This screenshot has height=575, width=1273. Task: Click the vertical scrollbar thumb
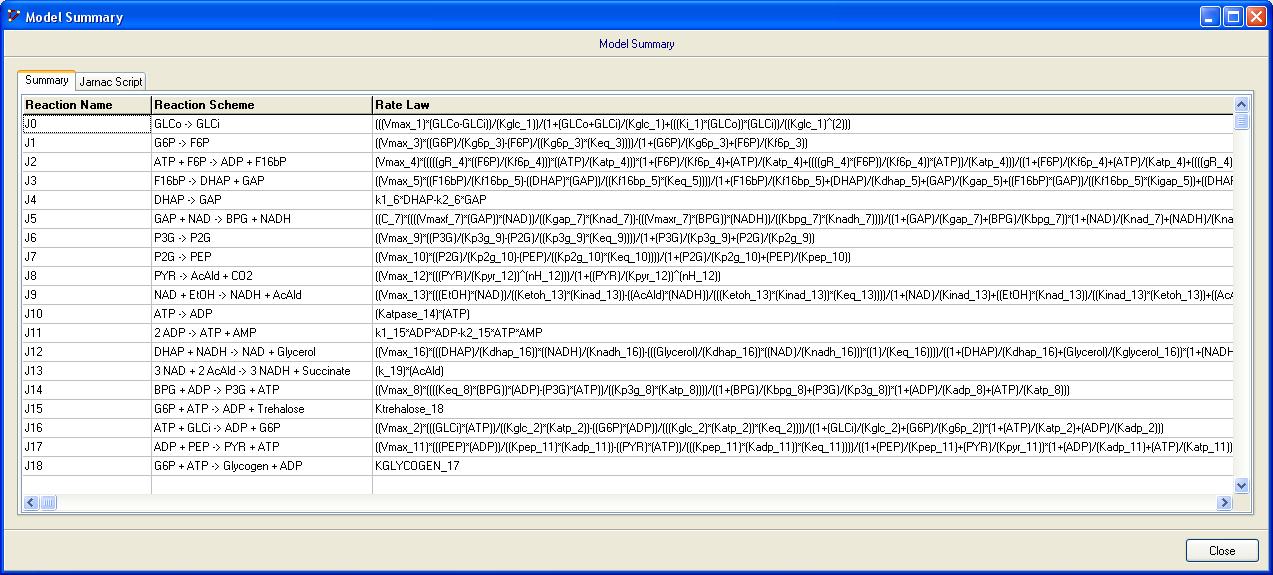point(1241,121)
